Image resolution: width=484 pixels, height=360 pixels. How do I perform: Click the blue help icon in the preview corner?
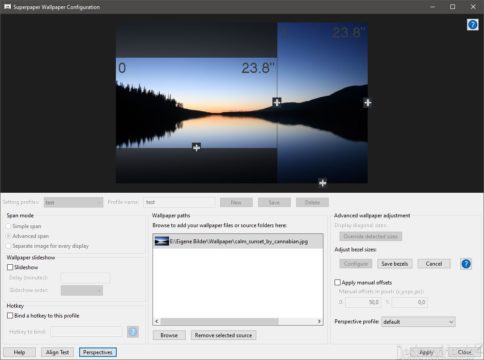(x=472, y=25)
